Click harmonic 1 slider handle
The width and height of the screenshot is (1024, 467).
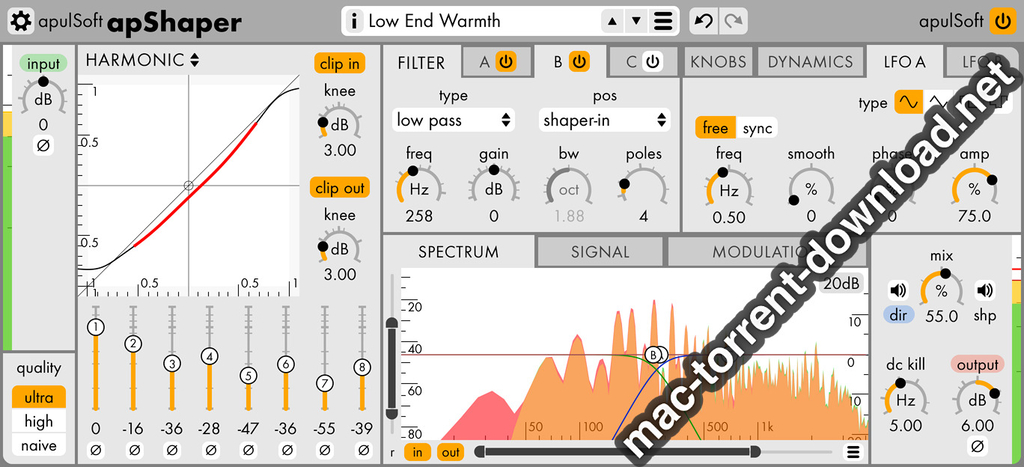pyautogui.click(x=96, y=327)
